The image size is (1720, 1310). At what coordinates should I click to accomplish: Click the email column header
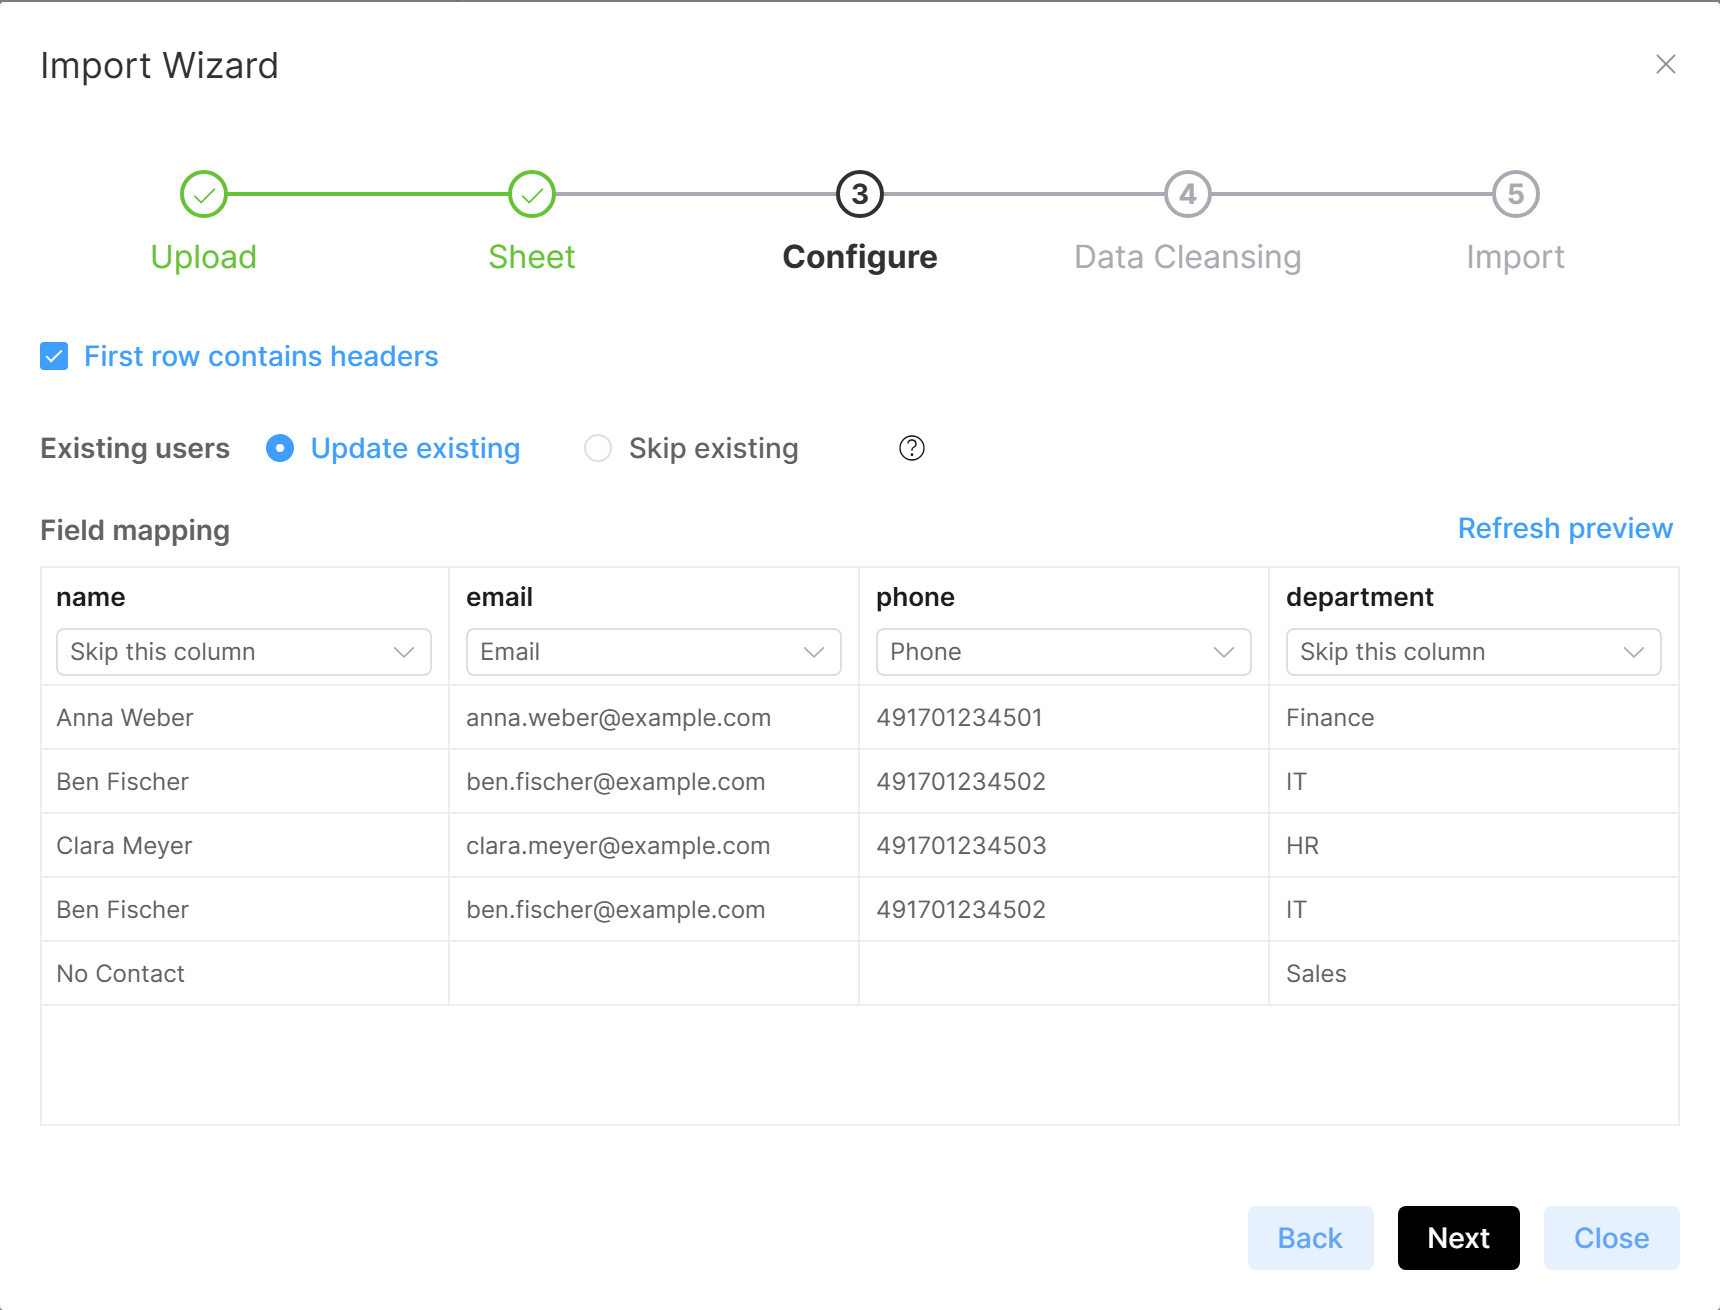click(499, 597)
